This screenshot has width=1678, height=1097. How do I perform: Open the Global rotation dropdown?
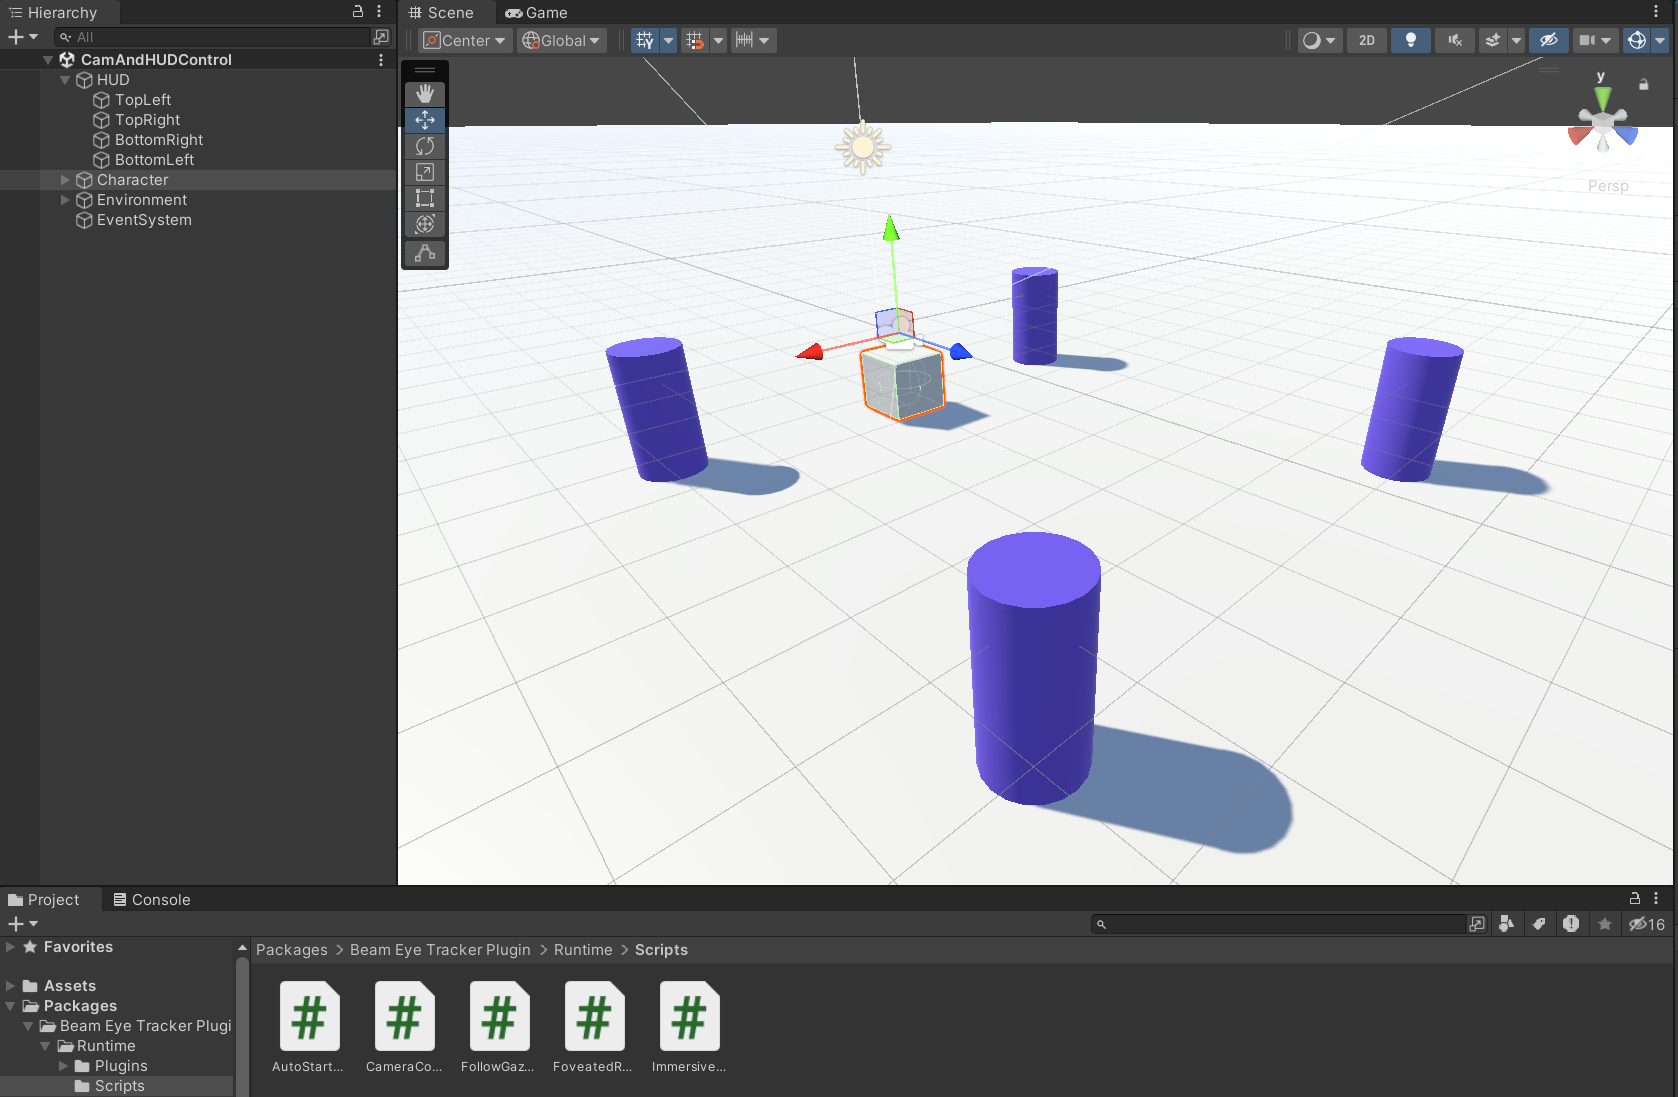(562, 40)
